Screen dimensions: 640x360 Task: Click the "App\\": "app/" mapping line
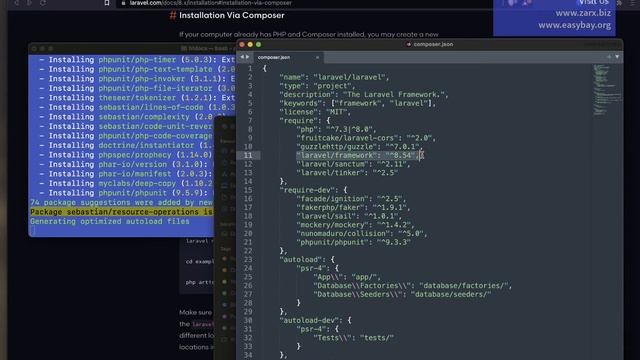click(347, 277)
